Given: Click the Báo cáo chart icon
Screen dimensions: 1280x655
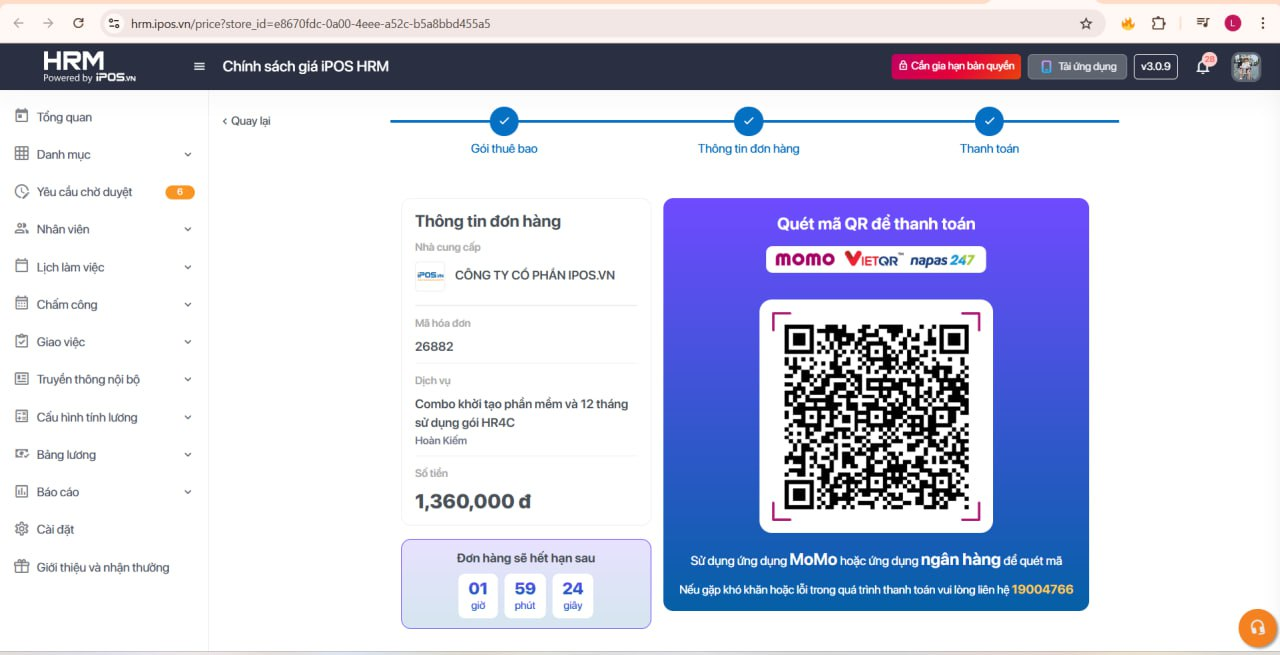Looking at the screenshot, I should coord(22,492).
